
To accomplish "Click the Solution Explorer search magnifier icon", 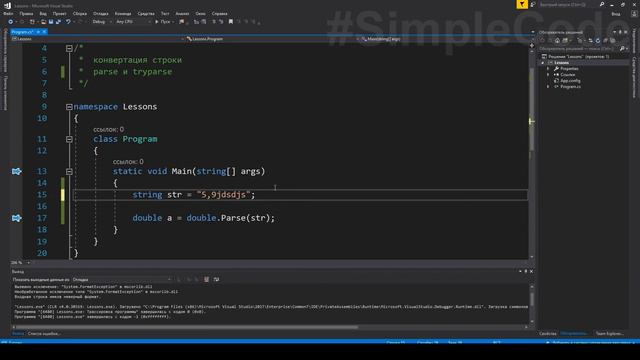I will 622,49.
